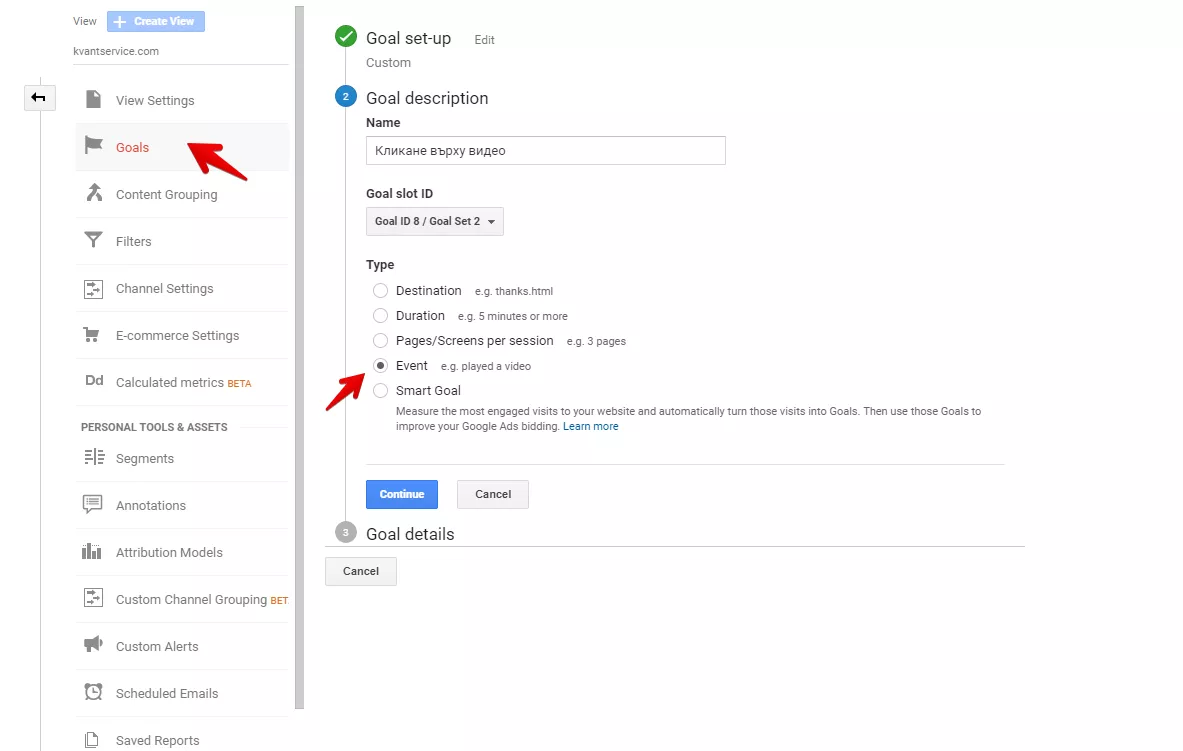
Task: Click the Scheduled Emails clock icon
Action: click(x=93, y=691)
